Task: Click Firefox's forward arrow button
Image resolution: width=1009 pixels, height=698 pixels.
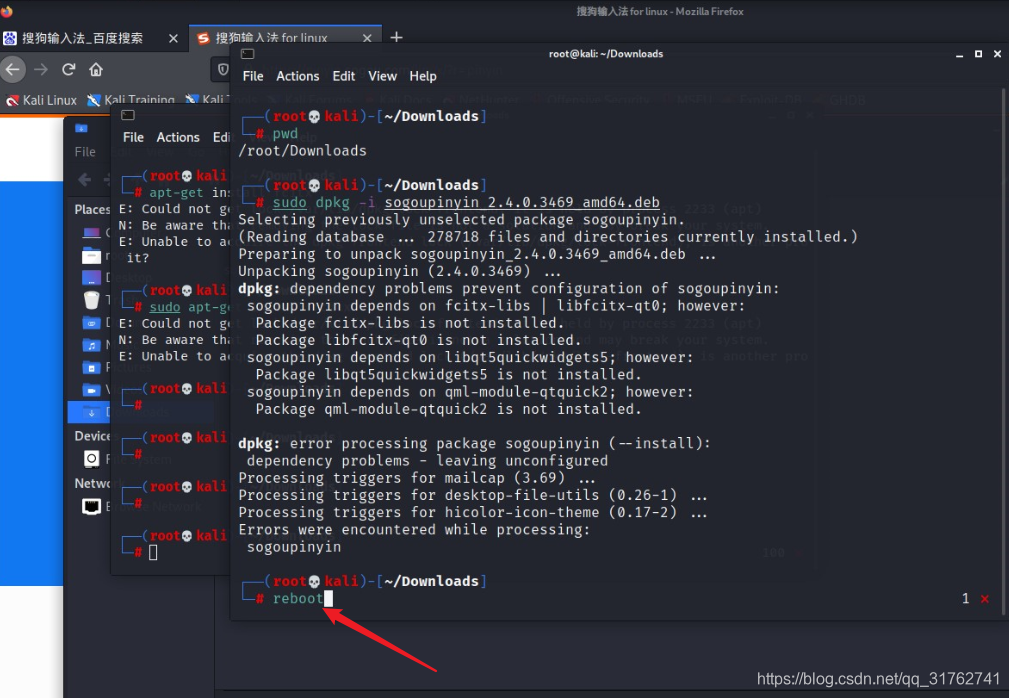Action: click(x=41, y=69)
